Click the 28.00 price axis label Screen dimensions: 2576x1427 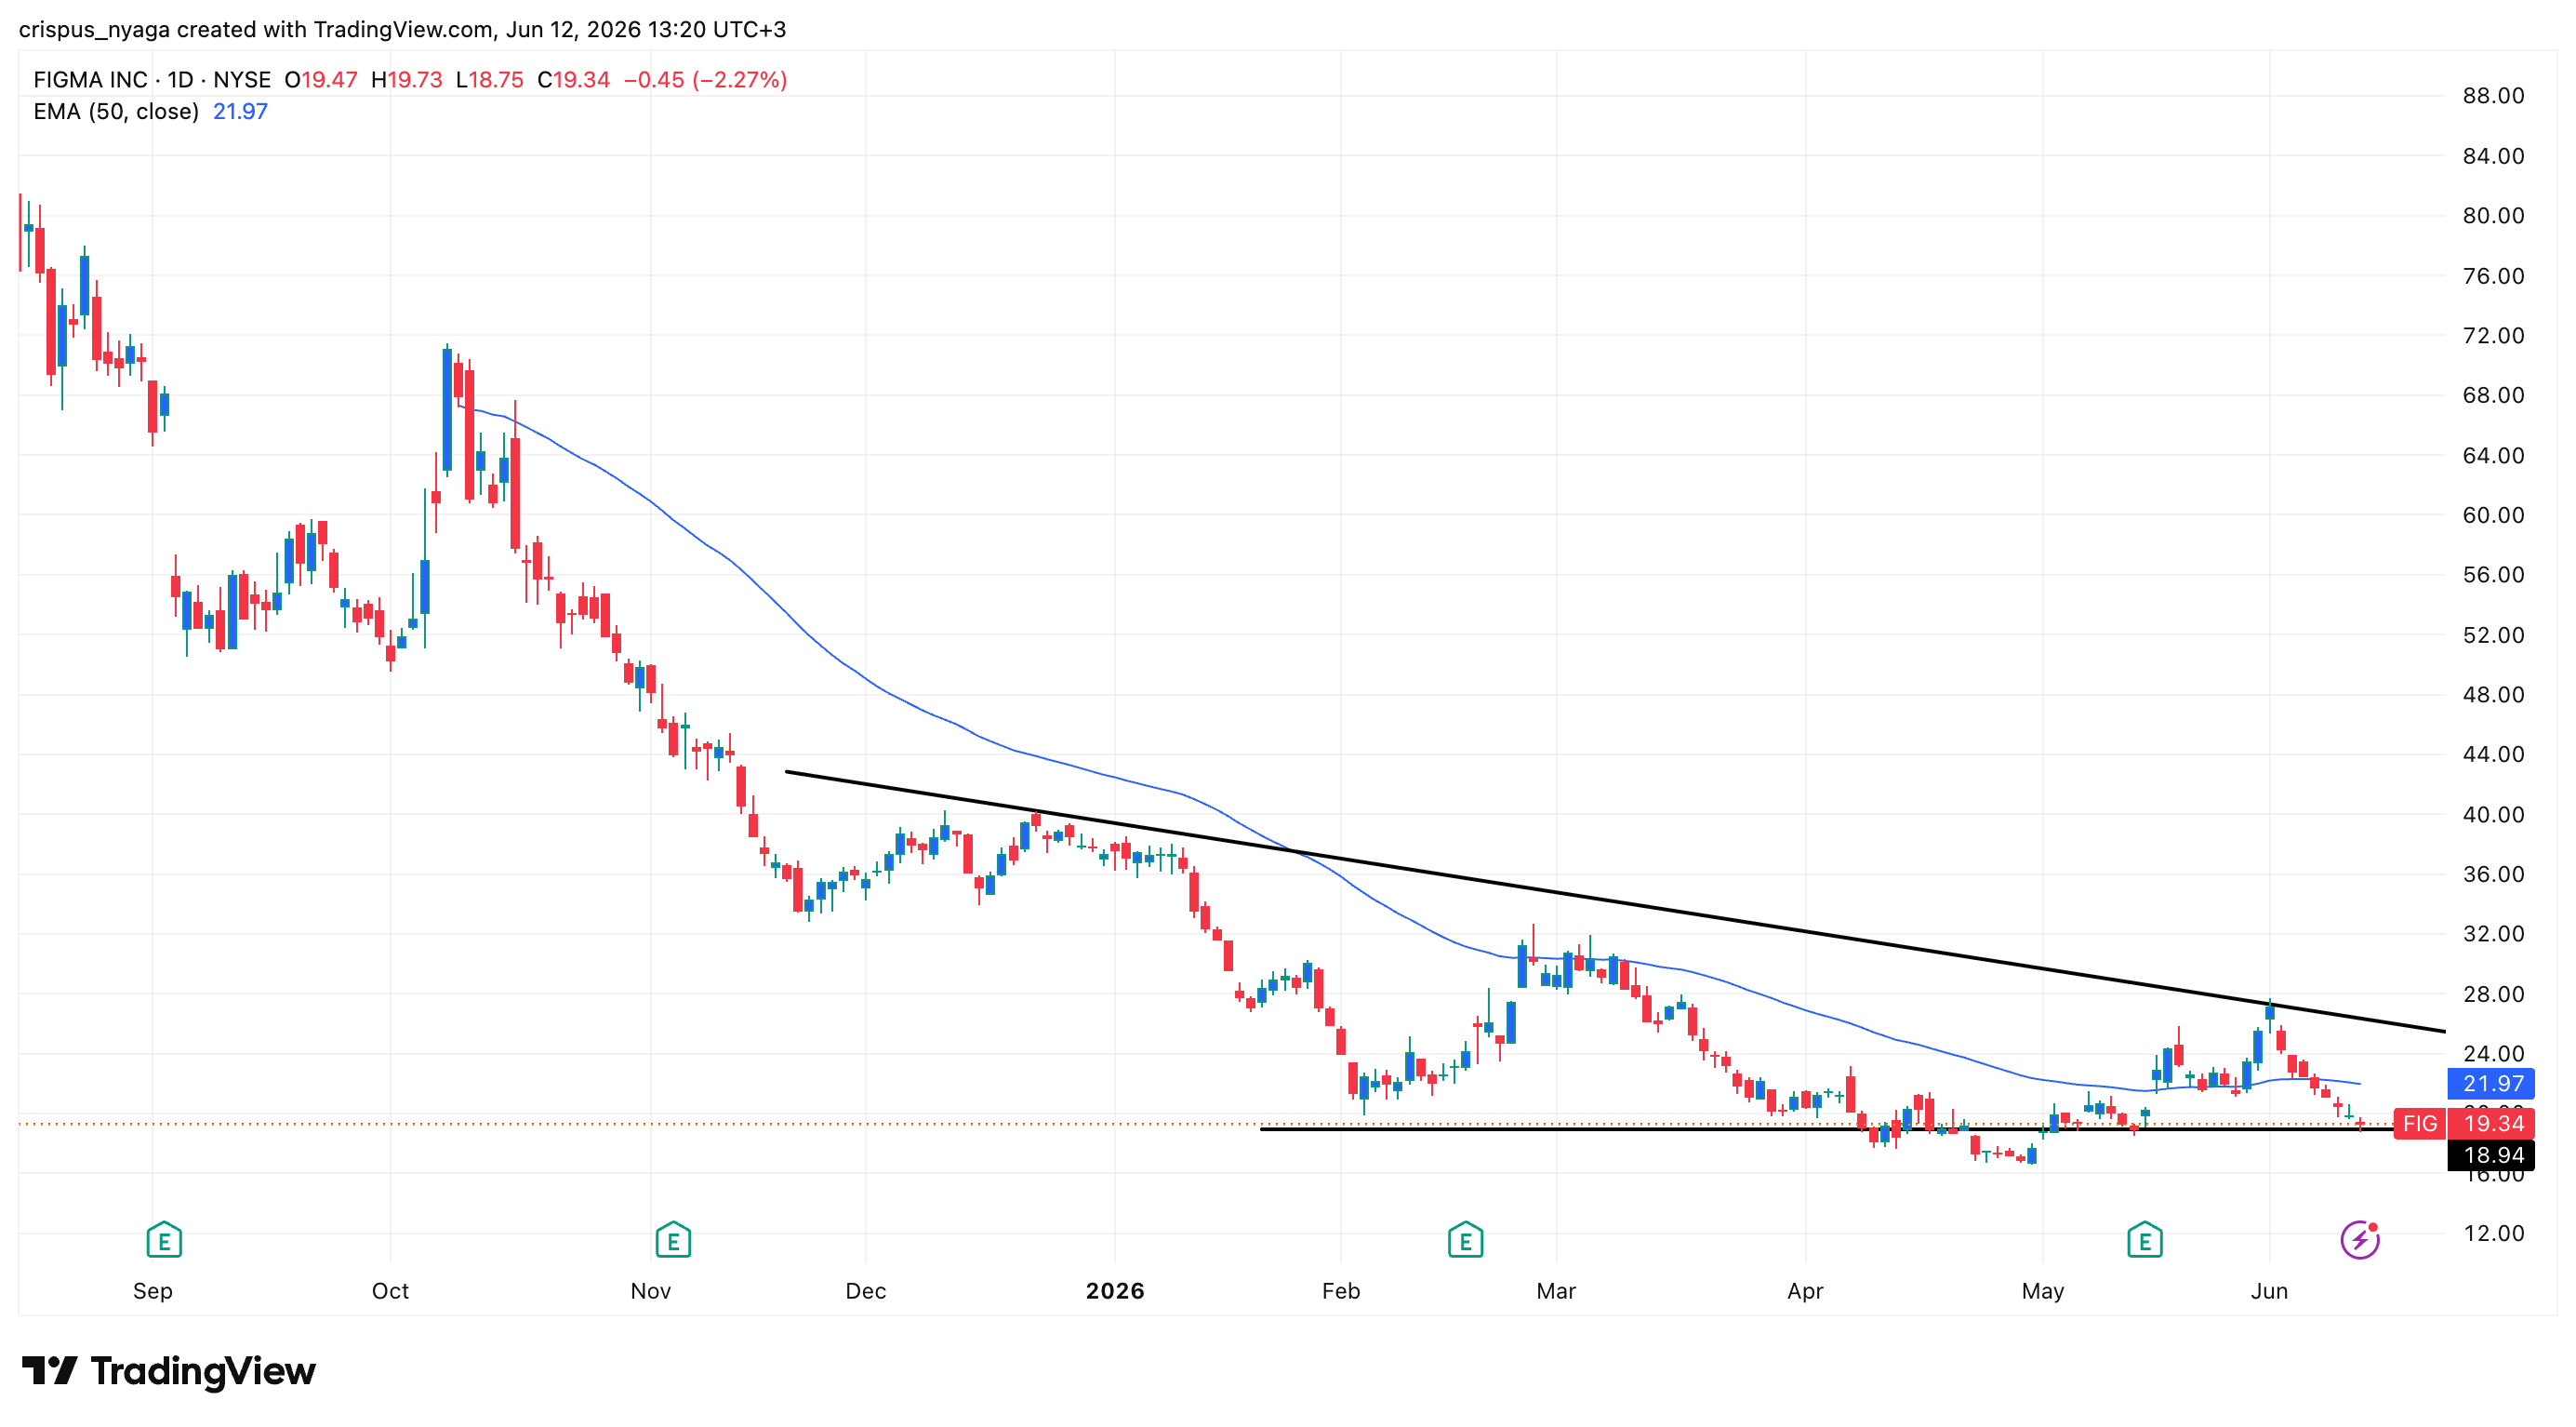[2493, 994]
